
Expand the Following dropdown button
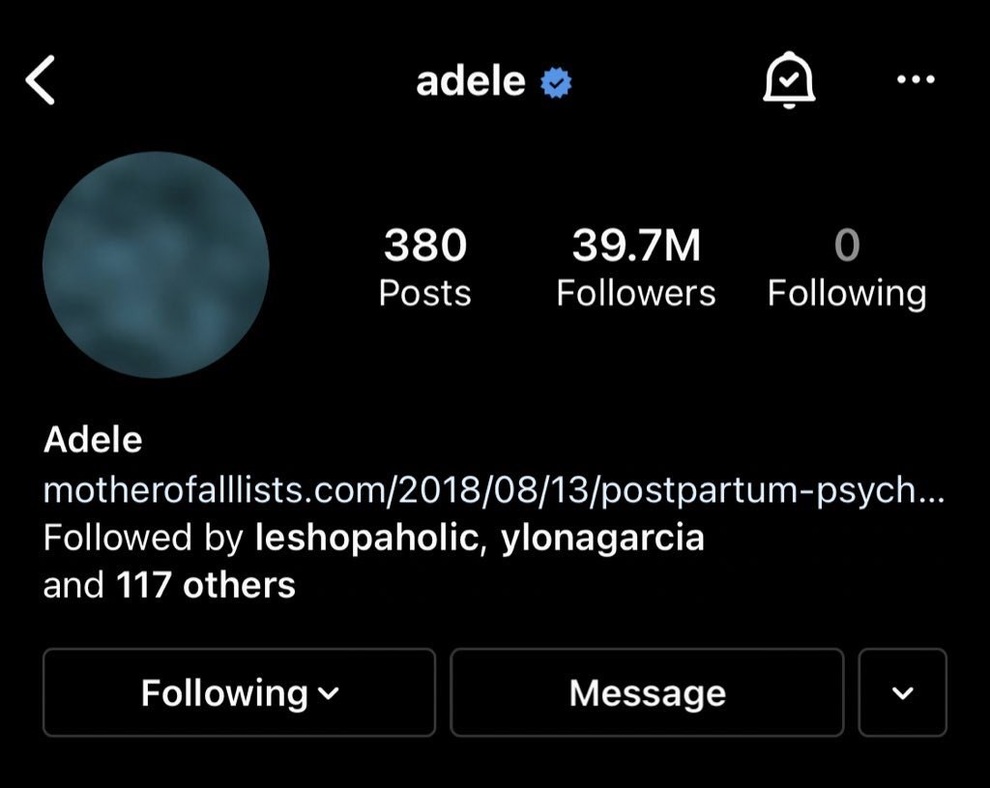click(x=239, y=693)
